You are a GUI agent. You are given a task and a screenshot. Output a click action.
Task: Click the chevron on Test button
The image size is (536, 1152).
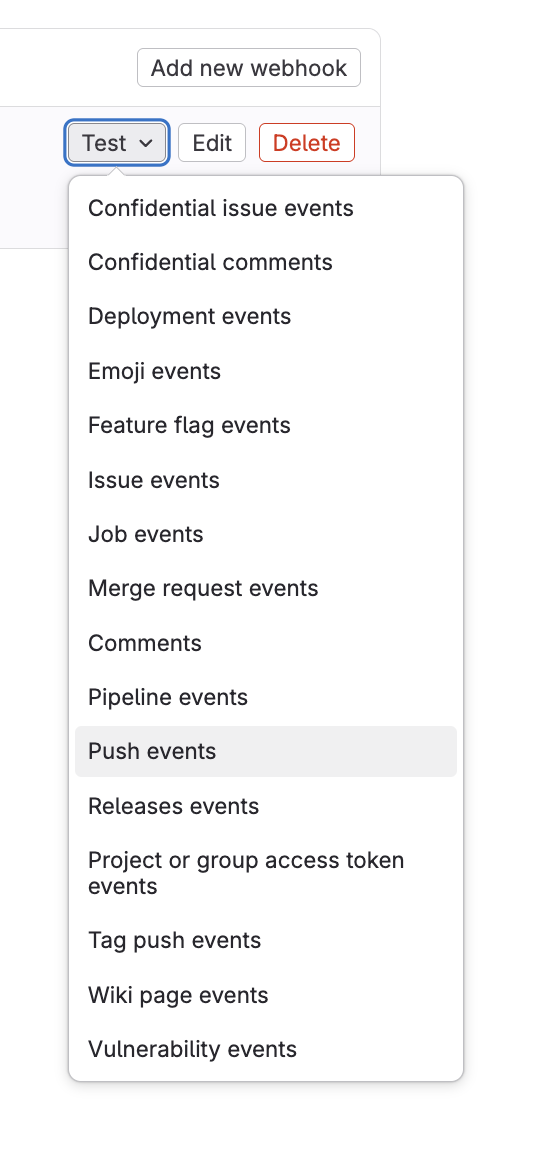pyautogui.click(x=145, y=143)
